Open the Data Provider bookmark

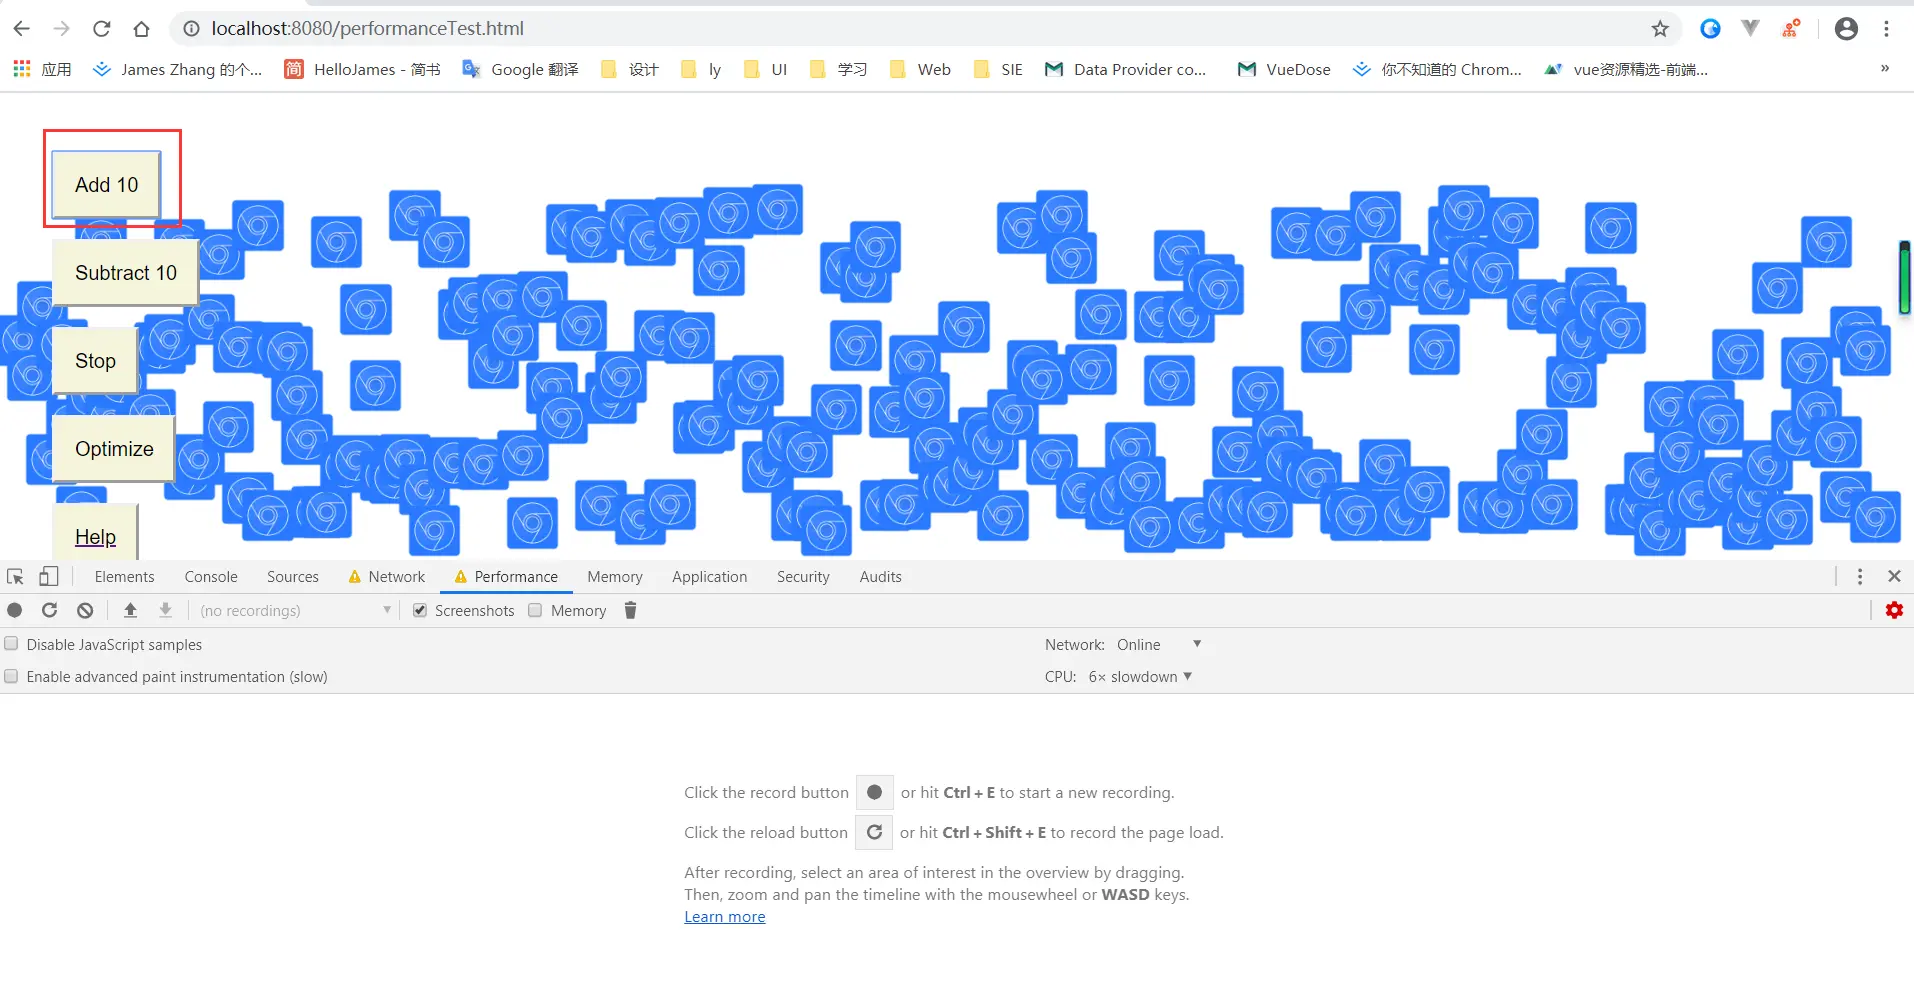coord(1126,69)
